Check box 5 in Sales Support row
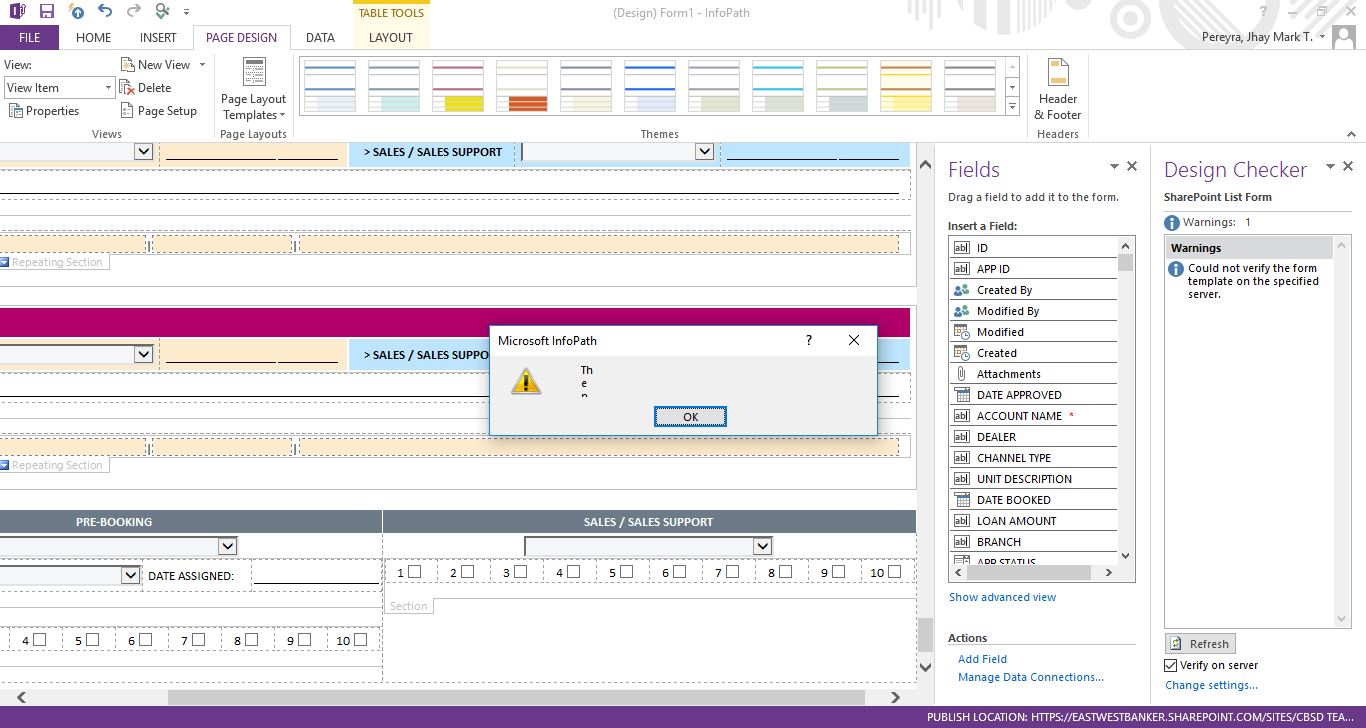 (x=626, y=572)
